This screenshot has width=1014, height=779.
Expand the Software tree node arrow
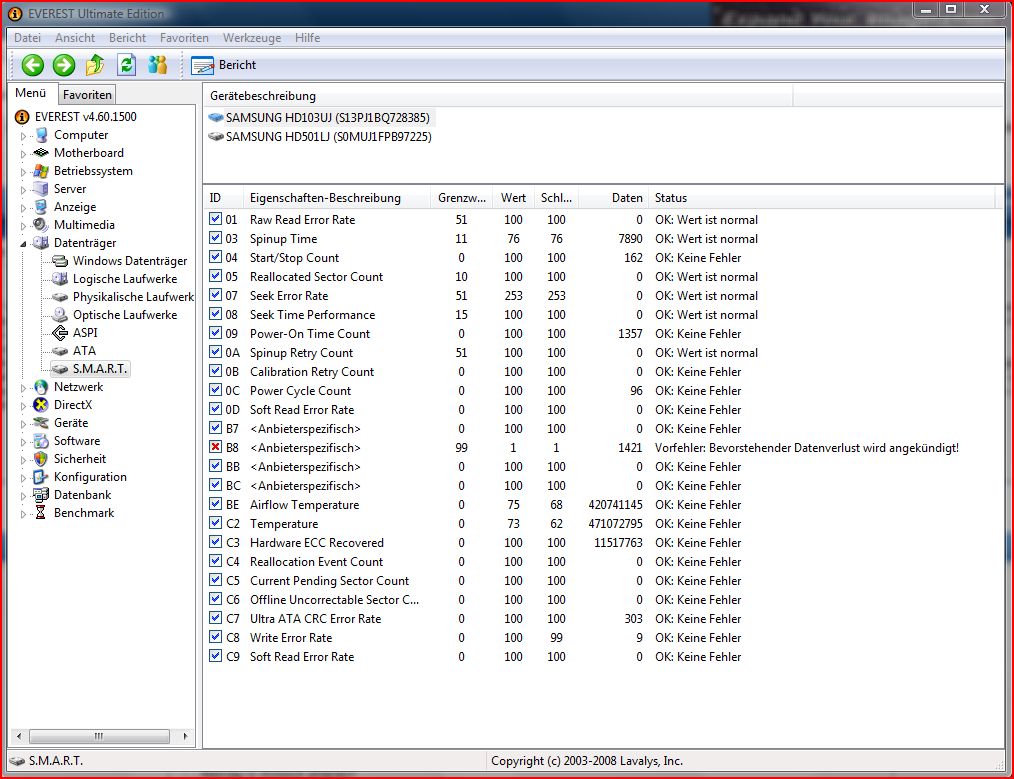[x=23, y=442]
